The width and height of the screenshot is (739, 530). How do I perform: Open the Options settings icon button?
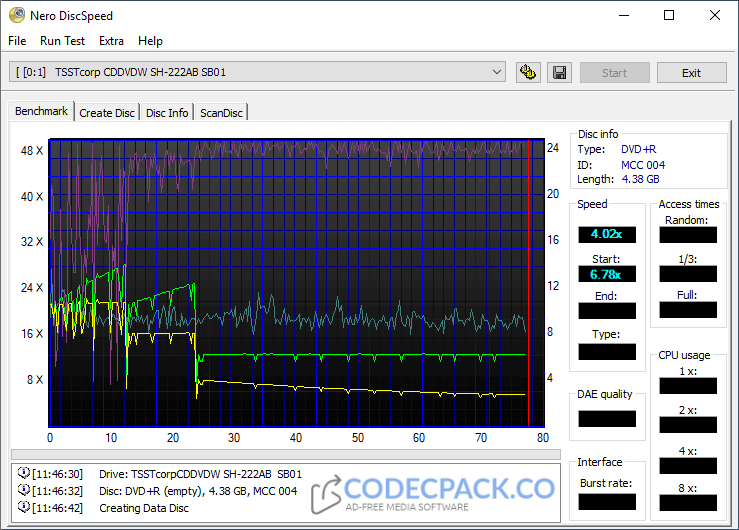[528, 73]
